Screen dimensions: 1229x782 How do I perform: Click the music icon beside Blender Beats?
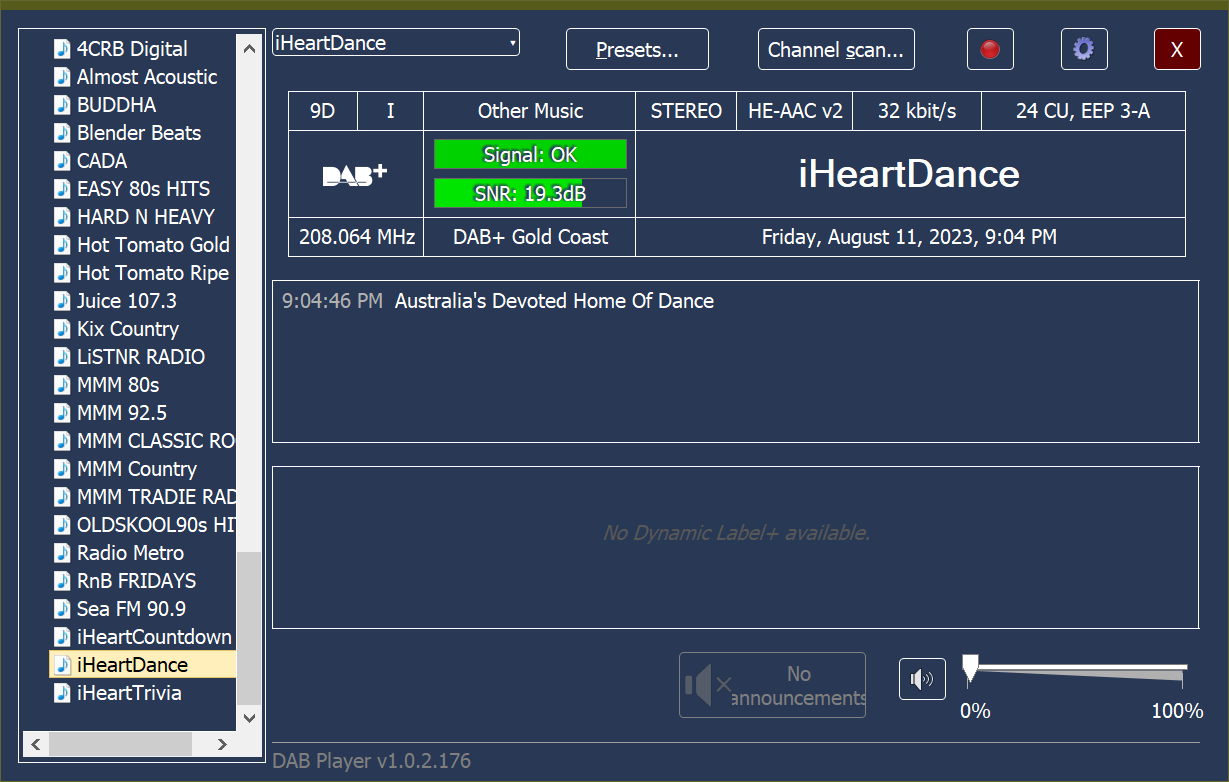click(x=63, y=132)
